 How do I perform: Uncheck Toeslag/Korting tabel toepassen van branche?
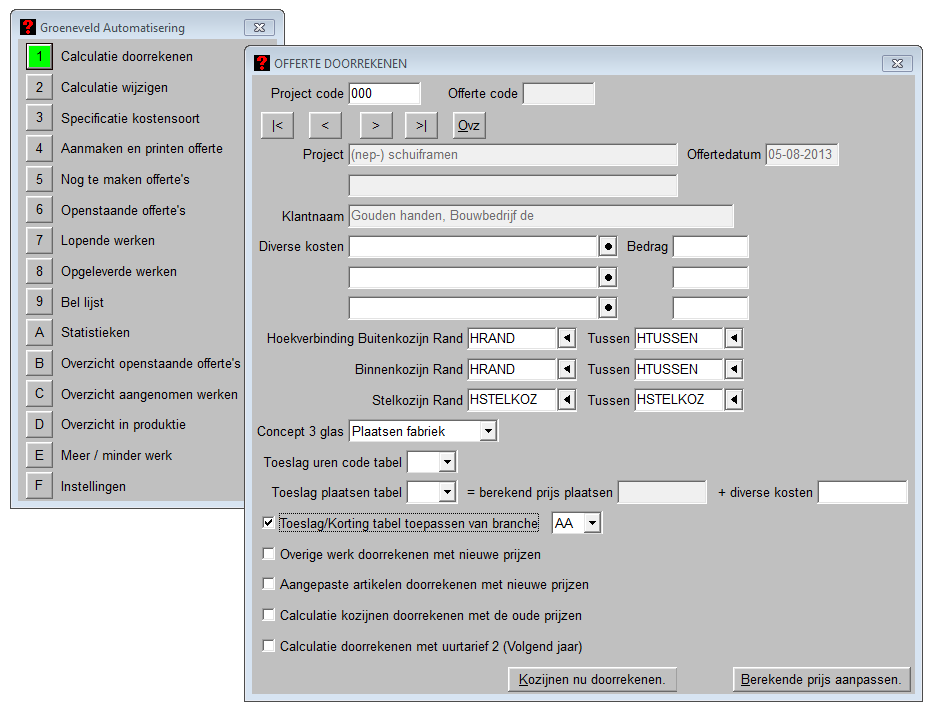[x=267, y=523]
